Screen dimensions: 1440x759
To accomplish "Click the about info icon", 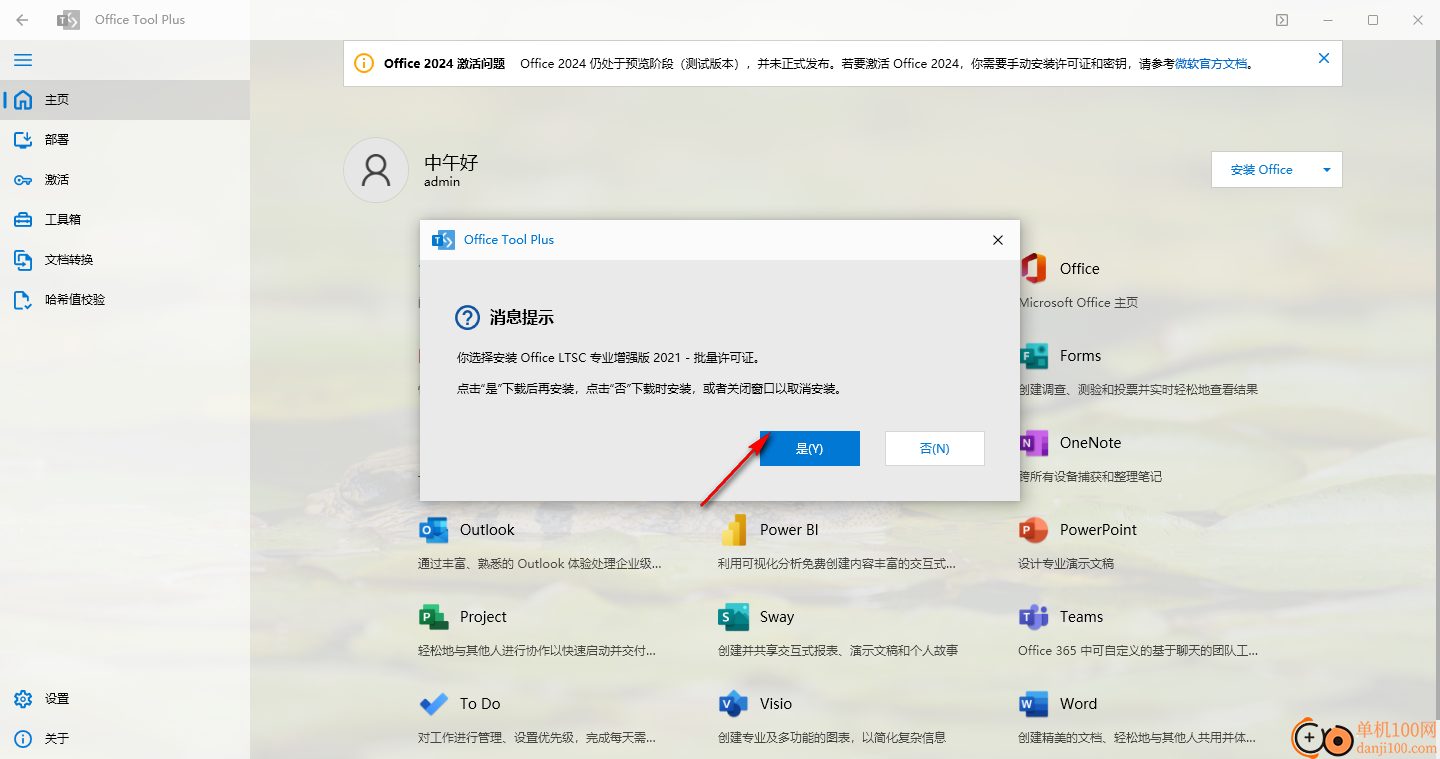I will pyautogui.click(x=23, y=739).
